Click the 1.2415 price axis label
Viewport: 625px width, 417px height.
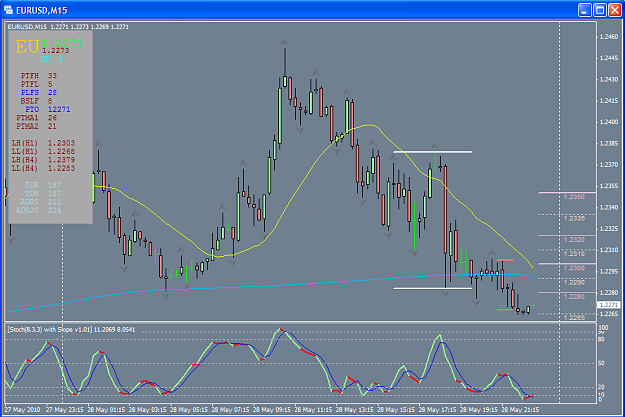click(x=609, y=100)
